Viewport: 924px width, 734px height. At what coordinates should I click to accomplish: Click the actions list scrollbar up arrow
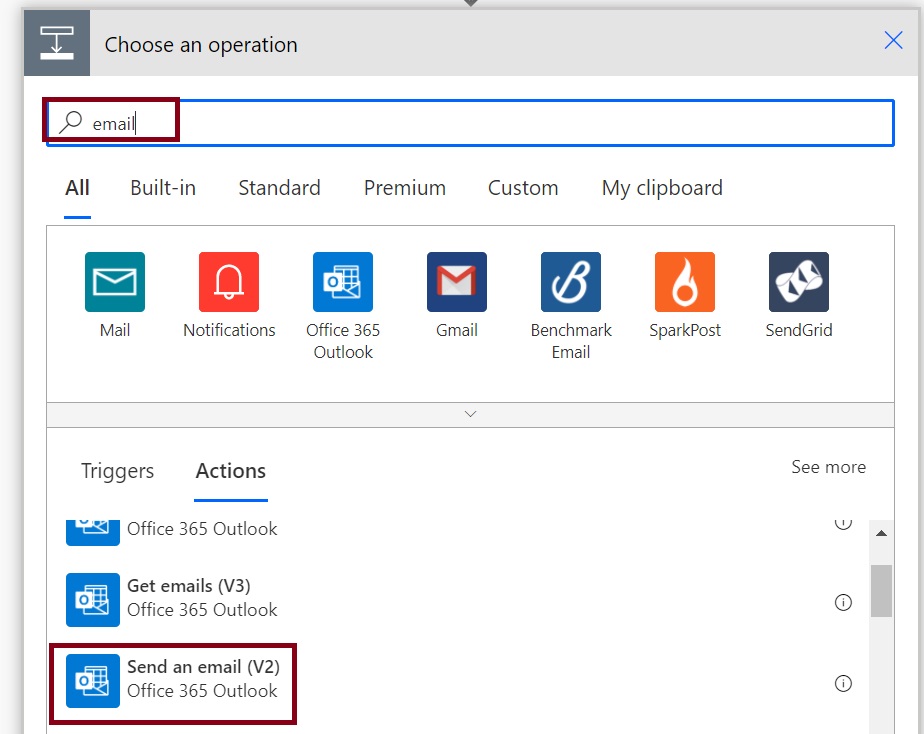point(881,534)
